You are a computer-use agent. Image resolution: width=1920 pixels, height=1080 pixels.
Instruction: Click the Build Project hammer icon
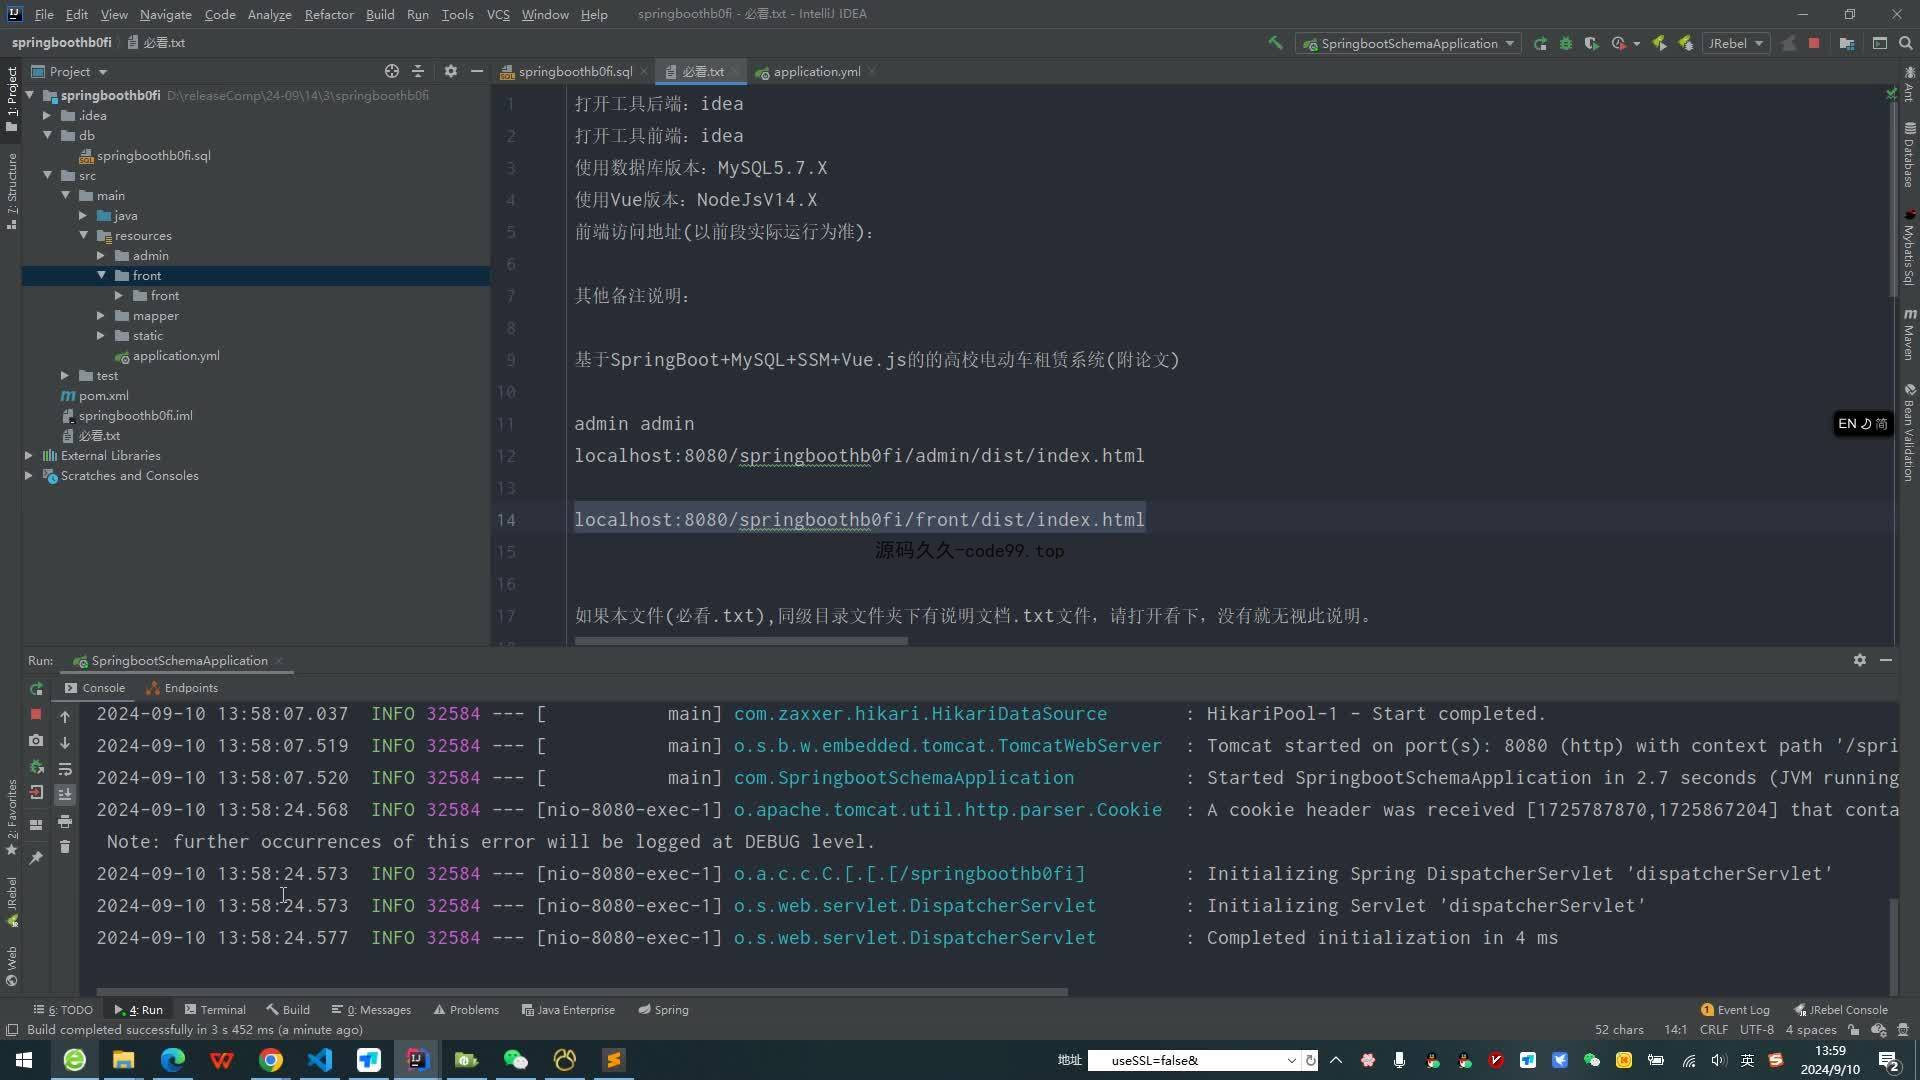point(1275,43)
